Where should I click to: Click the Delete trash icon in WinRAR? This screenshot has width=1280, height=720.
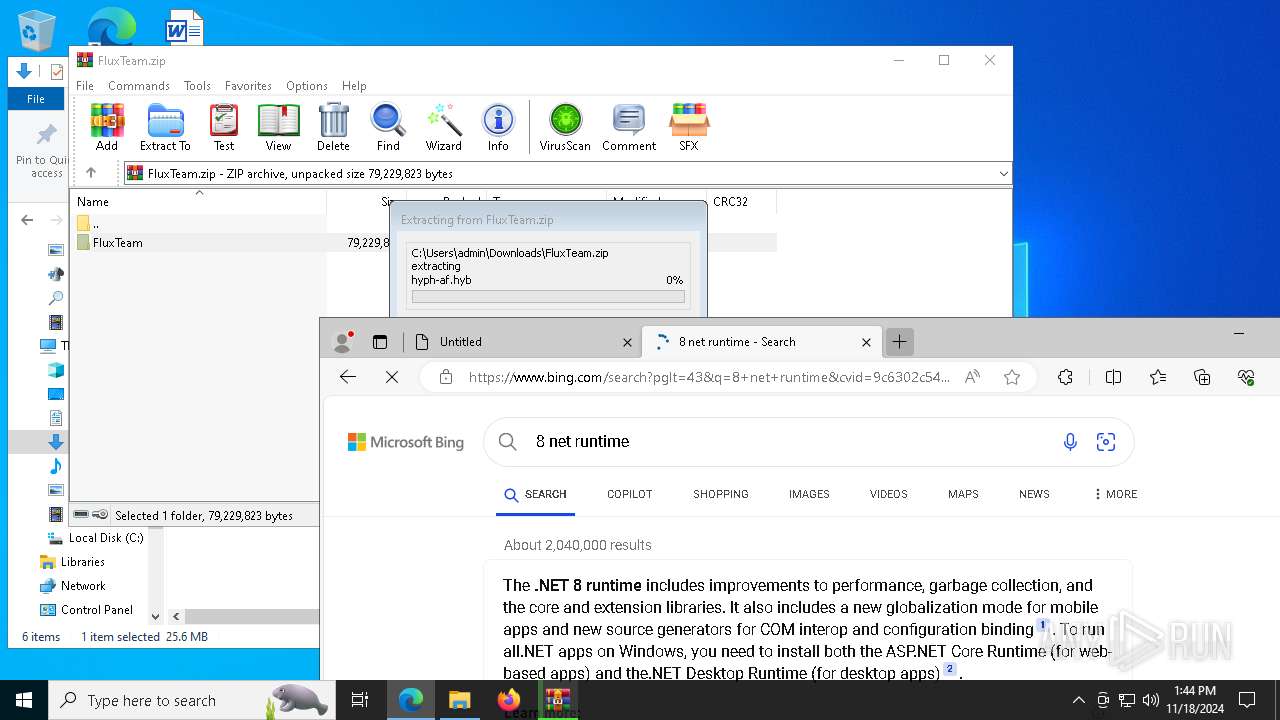[333, 127]
